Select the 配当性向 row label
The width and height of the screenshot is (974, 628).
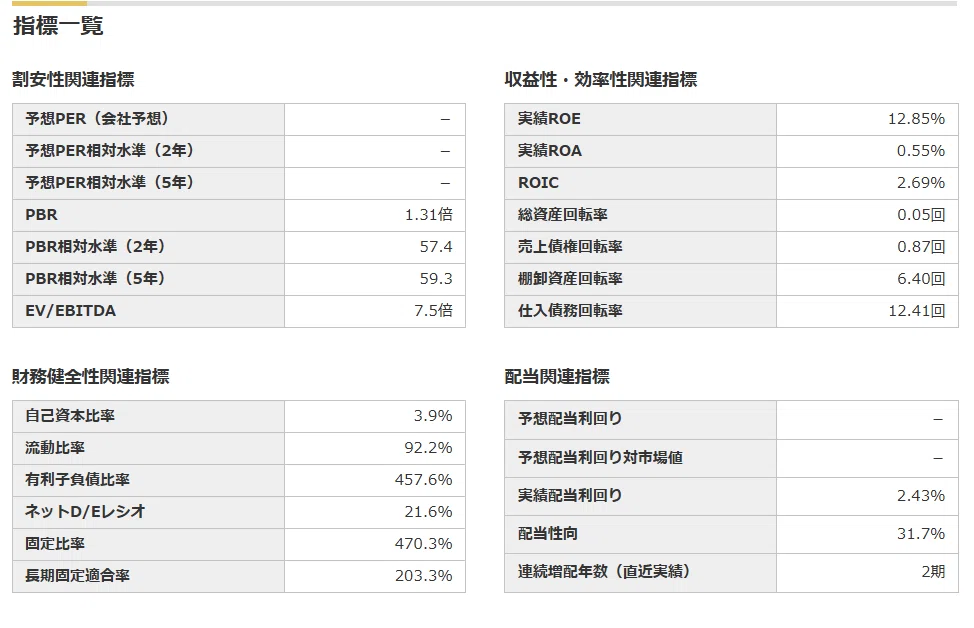(x=548, y=534)
